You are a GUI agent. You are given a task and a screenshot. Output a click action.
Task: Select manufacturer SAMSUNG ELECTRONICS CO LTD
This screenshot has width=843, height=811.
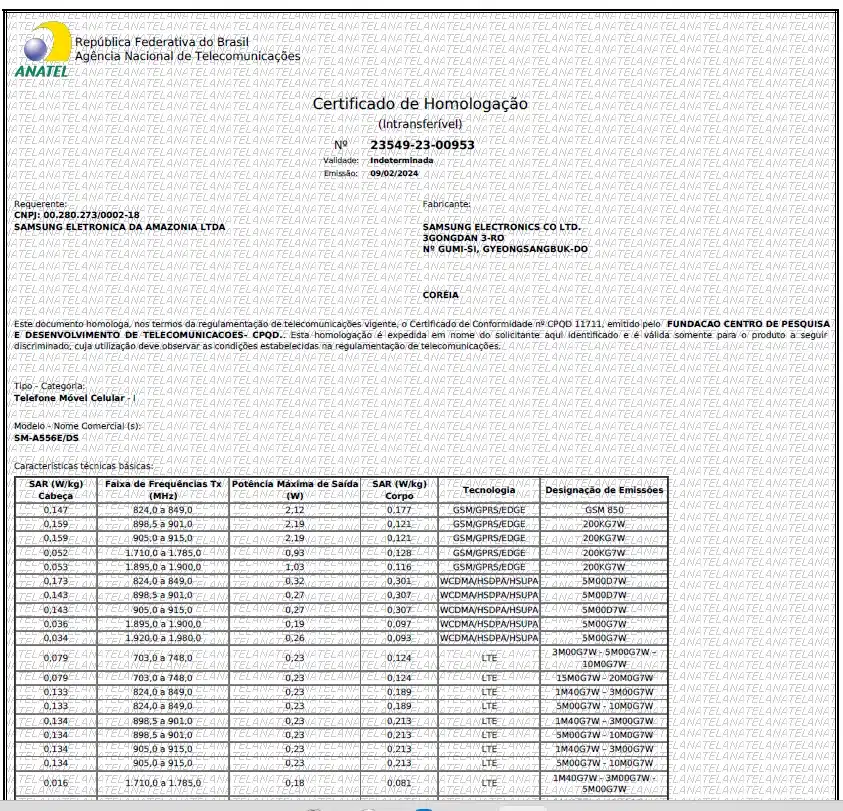500,229
